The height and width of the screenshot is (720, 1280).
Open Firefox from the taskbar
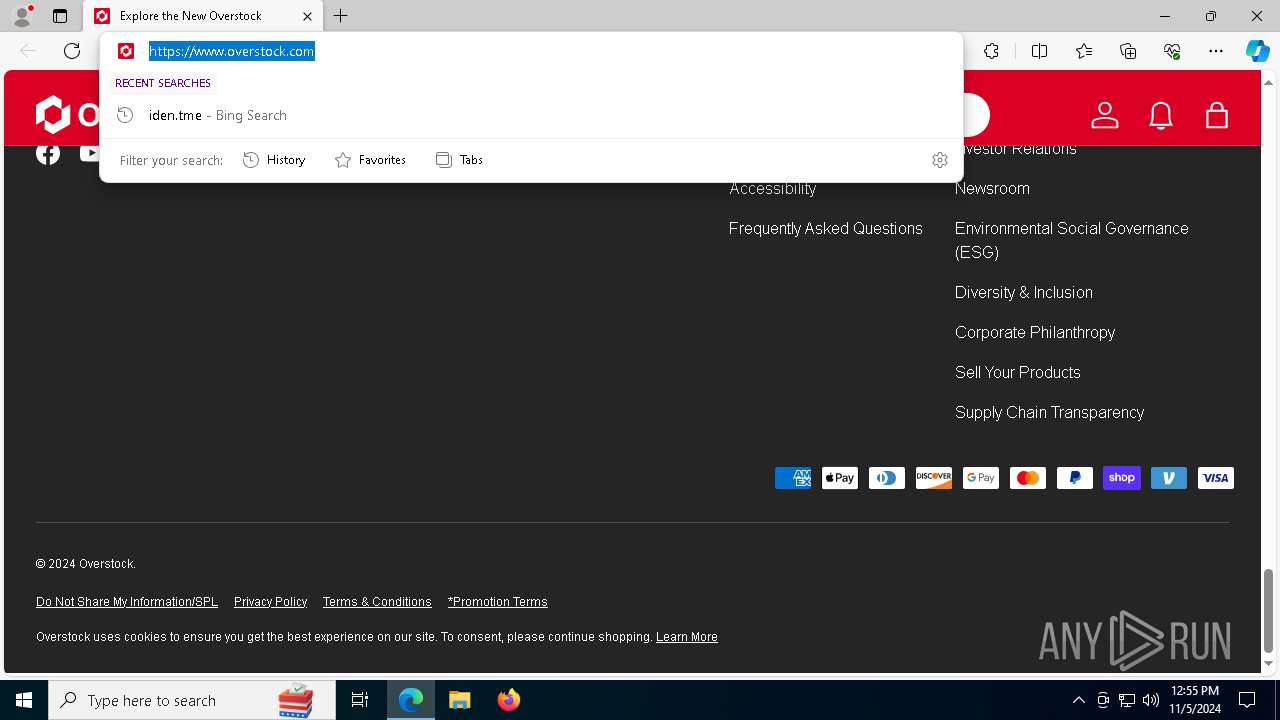point(508,700)
